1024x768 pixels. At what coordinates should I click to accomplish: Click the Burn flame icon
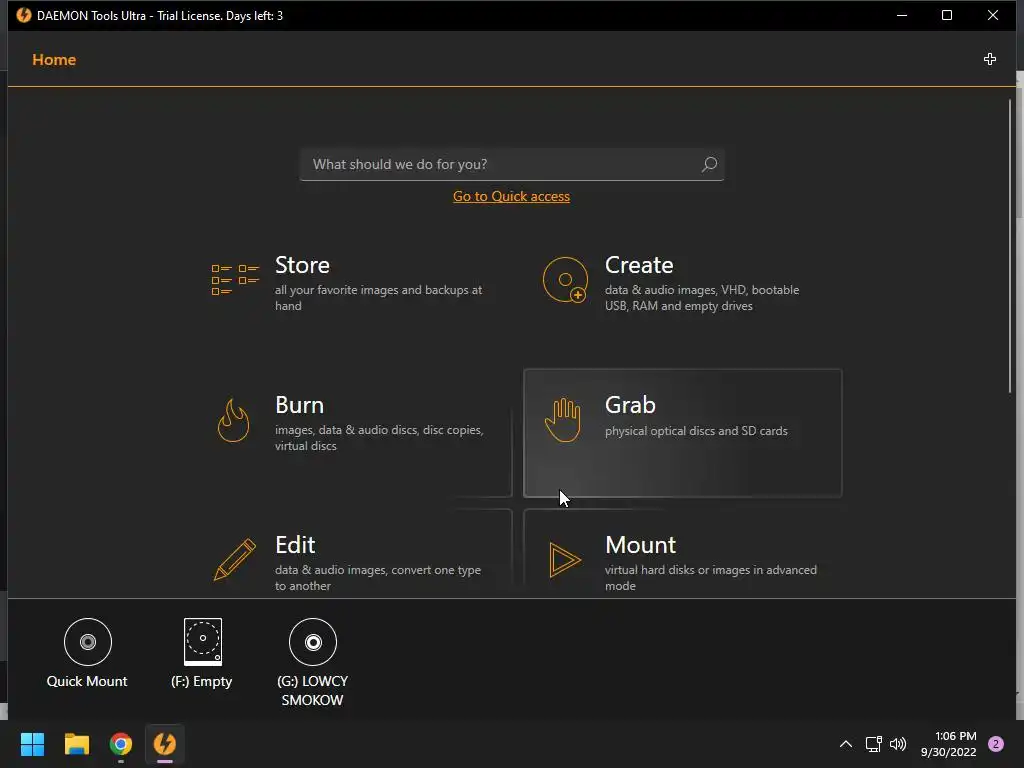pos(233,420)
